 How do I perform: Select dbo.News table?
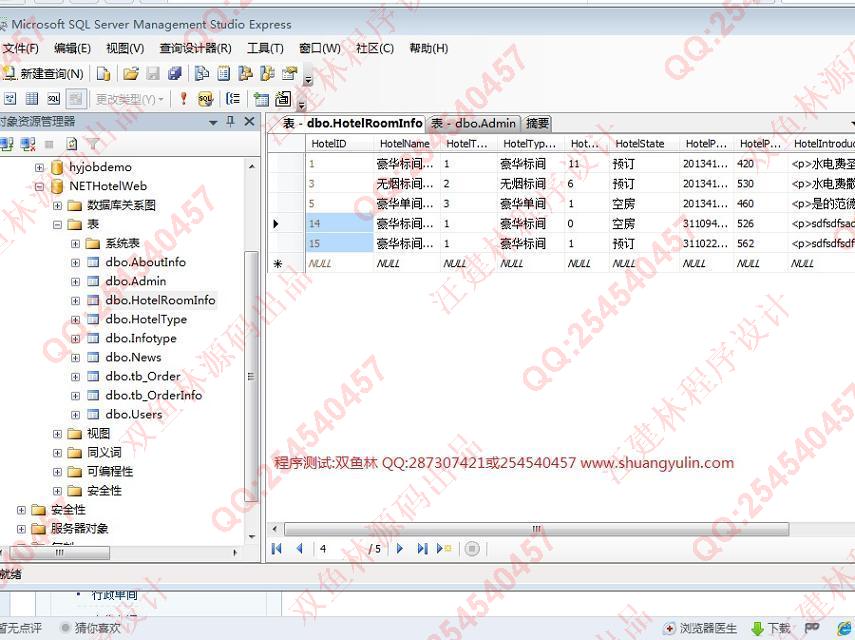[133, 358]
